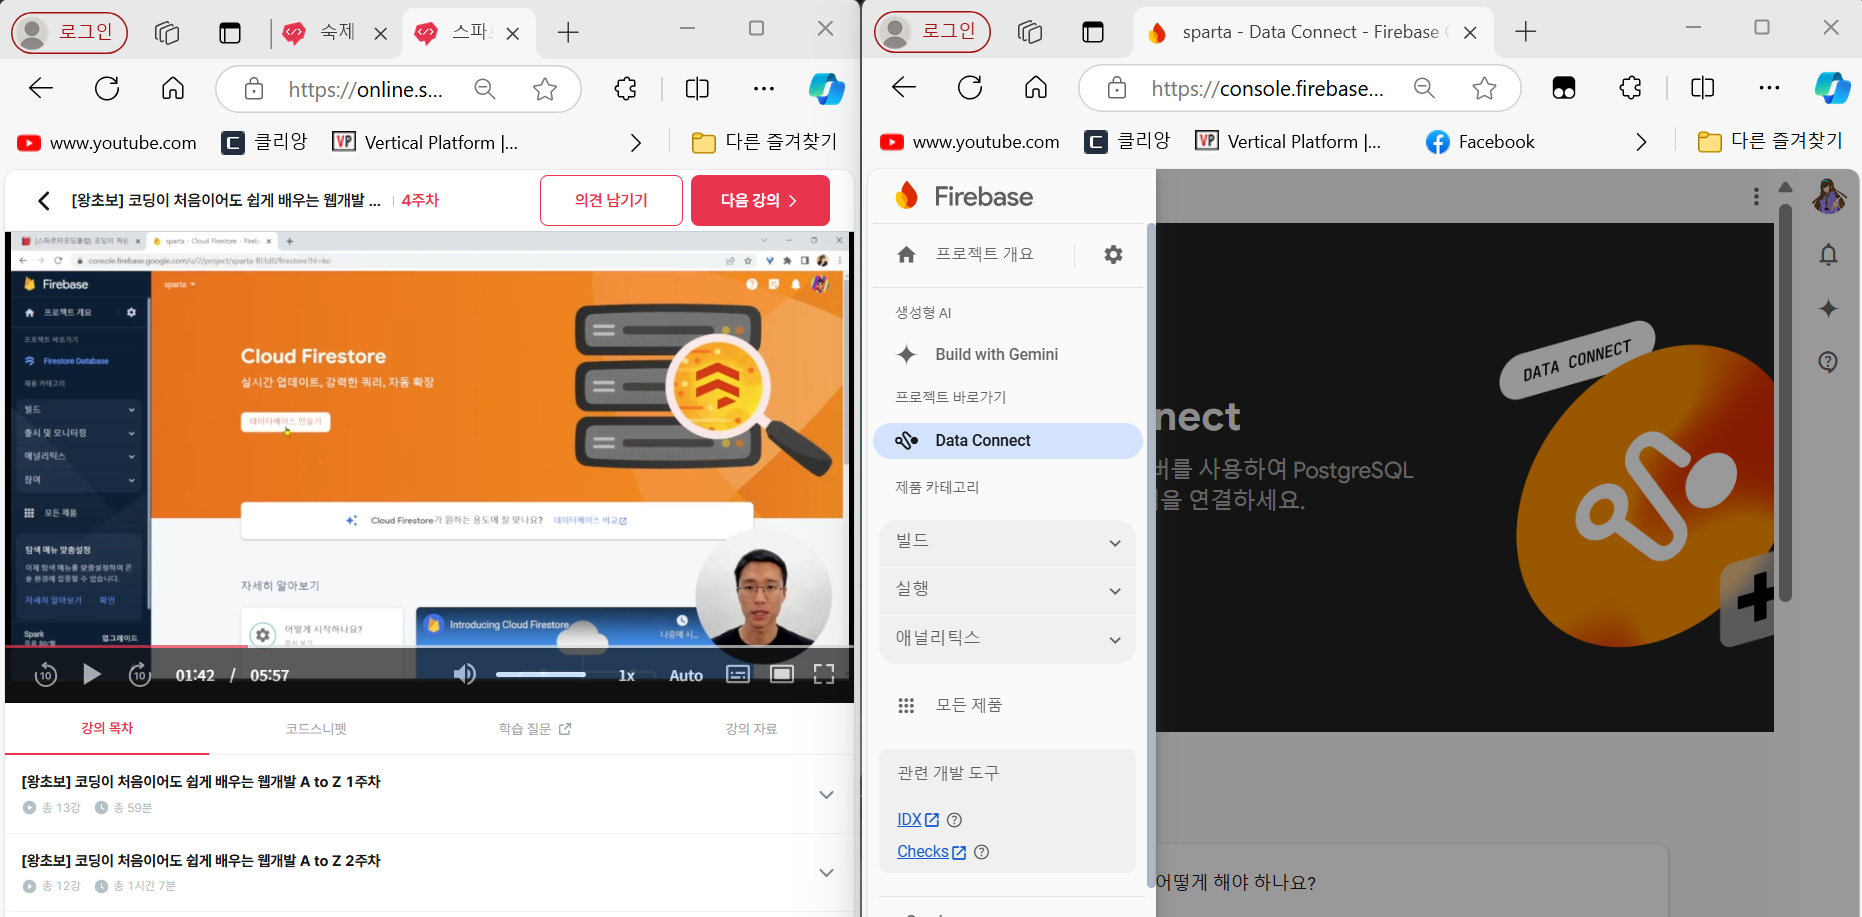Image resolution: width=1862 pixels, height=917 pixels.
Task: Open 모든 제품 grid
Action: [x=950, y=705]
